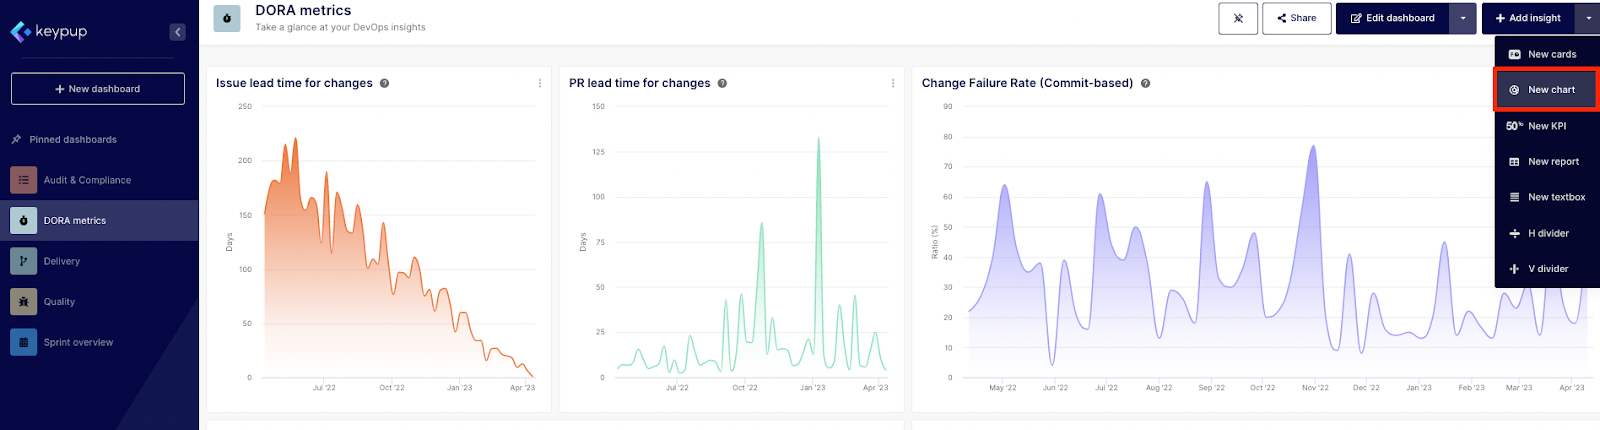Click help icon beside Issue lead time title

click(x=384, y=83)
